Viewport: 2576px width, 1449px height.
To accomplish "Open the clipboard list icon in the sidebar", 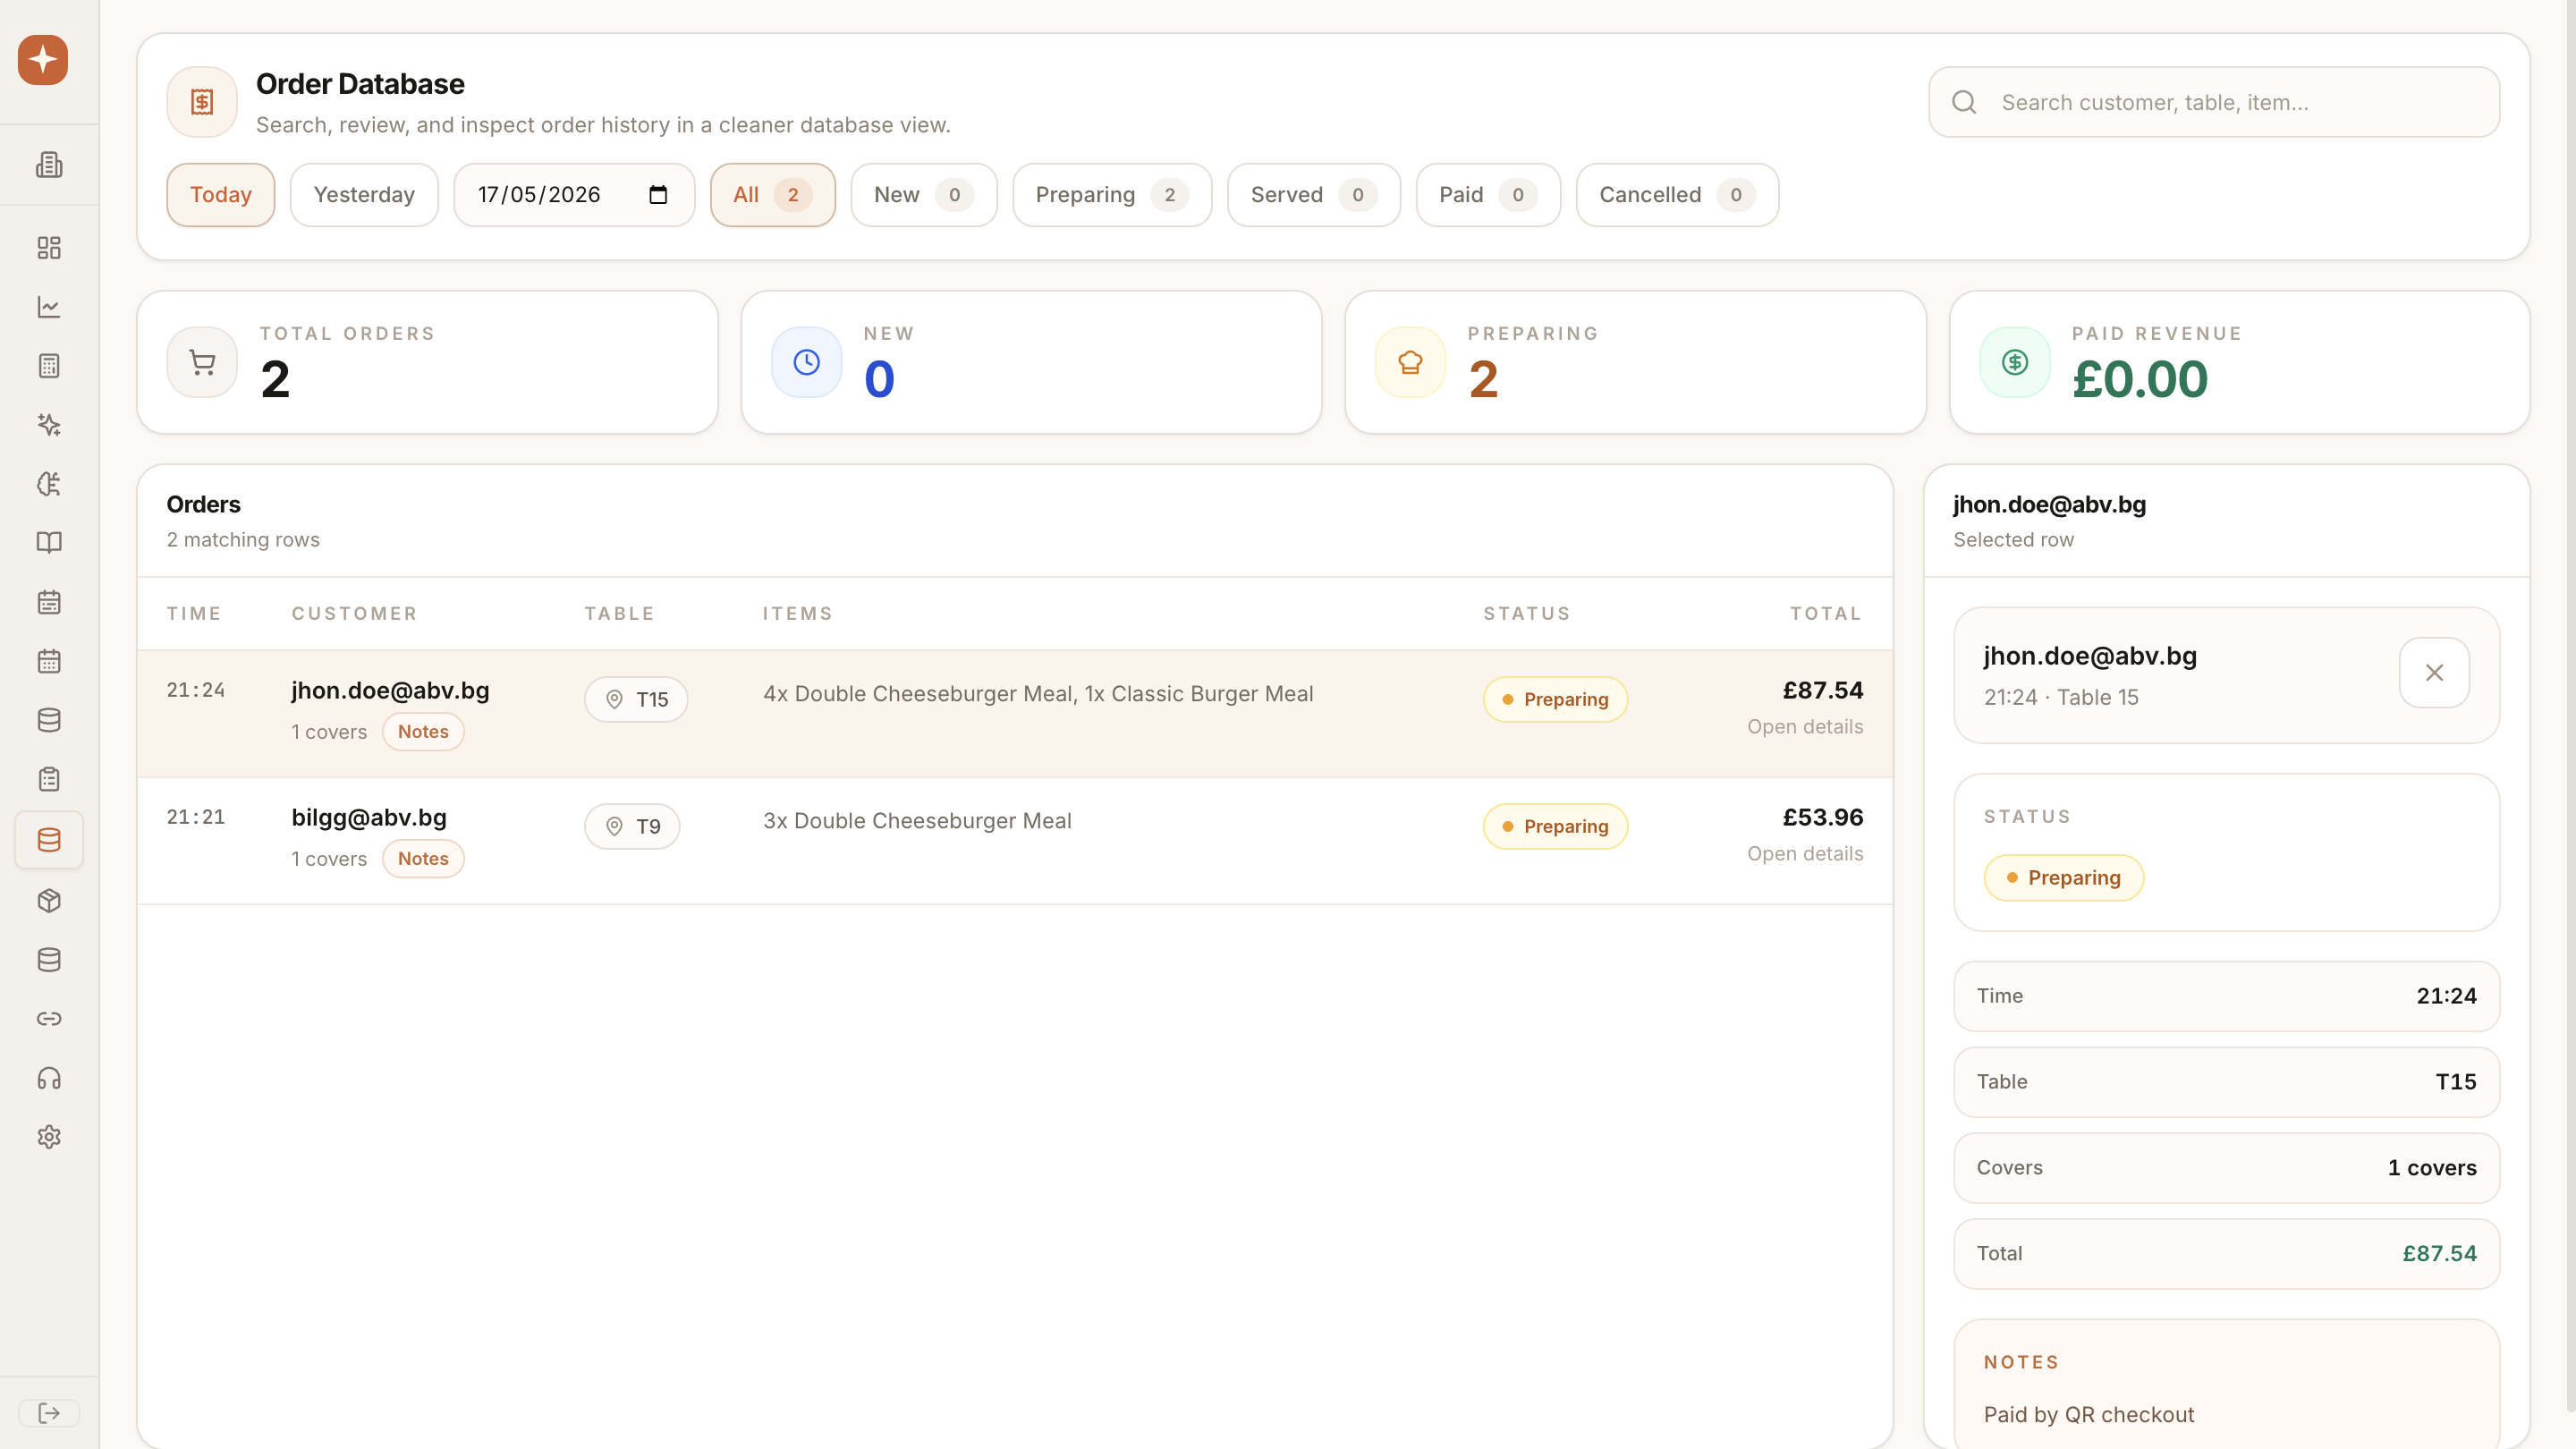I will [x=49, y=778].
